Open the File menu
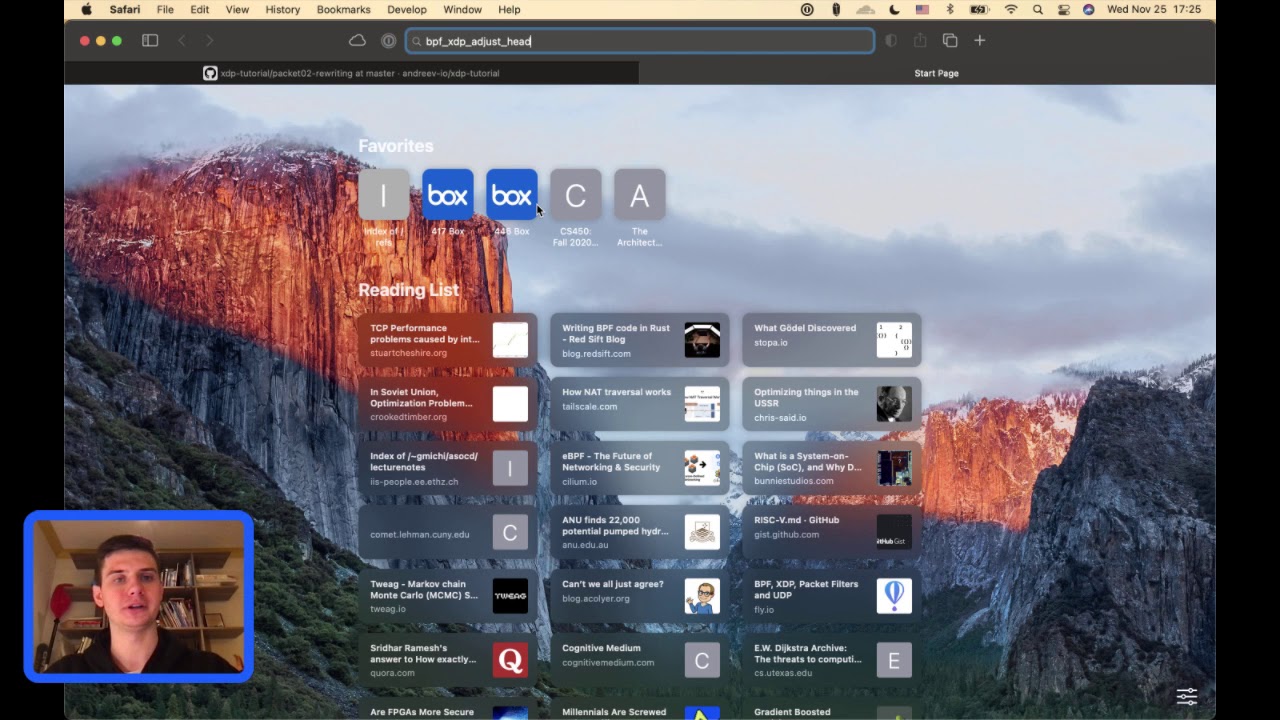Viewport: 1280px width, 720px height. pyautogui.click(x=165, y=9)
